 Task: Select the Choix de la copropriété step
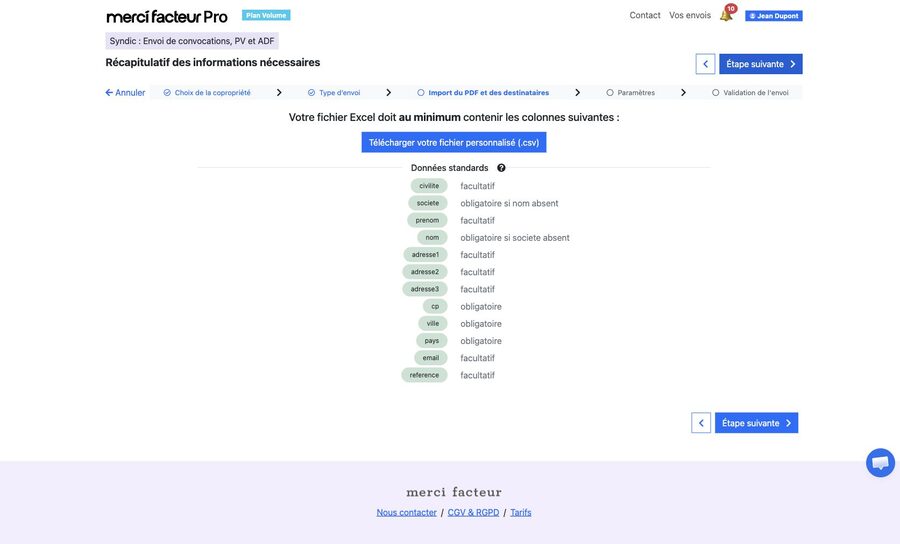(207, 92)
